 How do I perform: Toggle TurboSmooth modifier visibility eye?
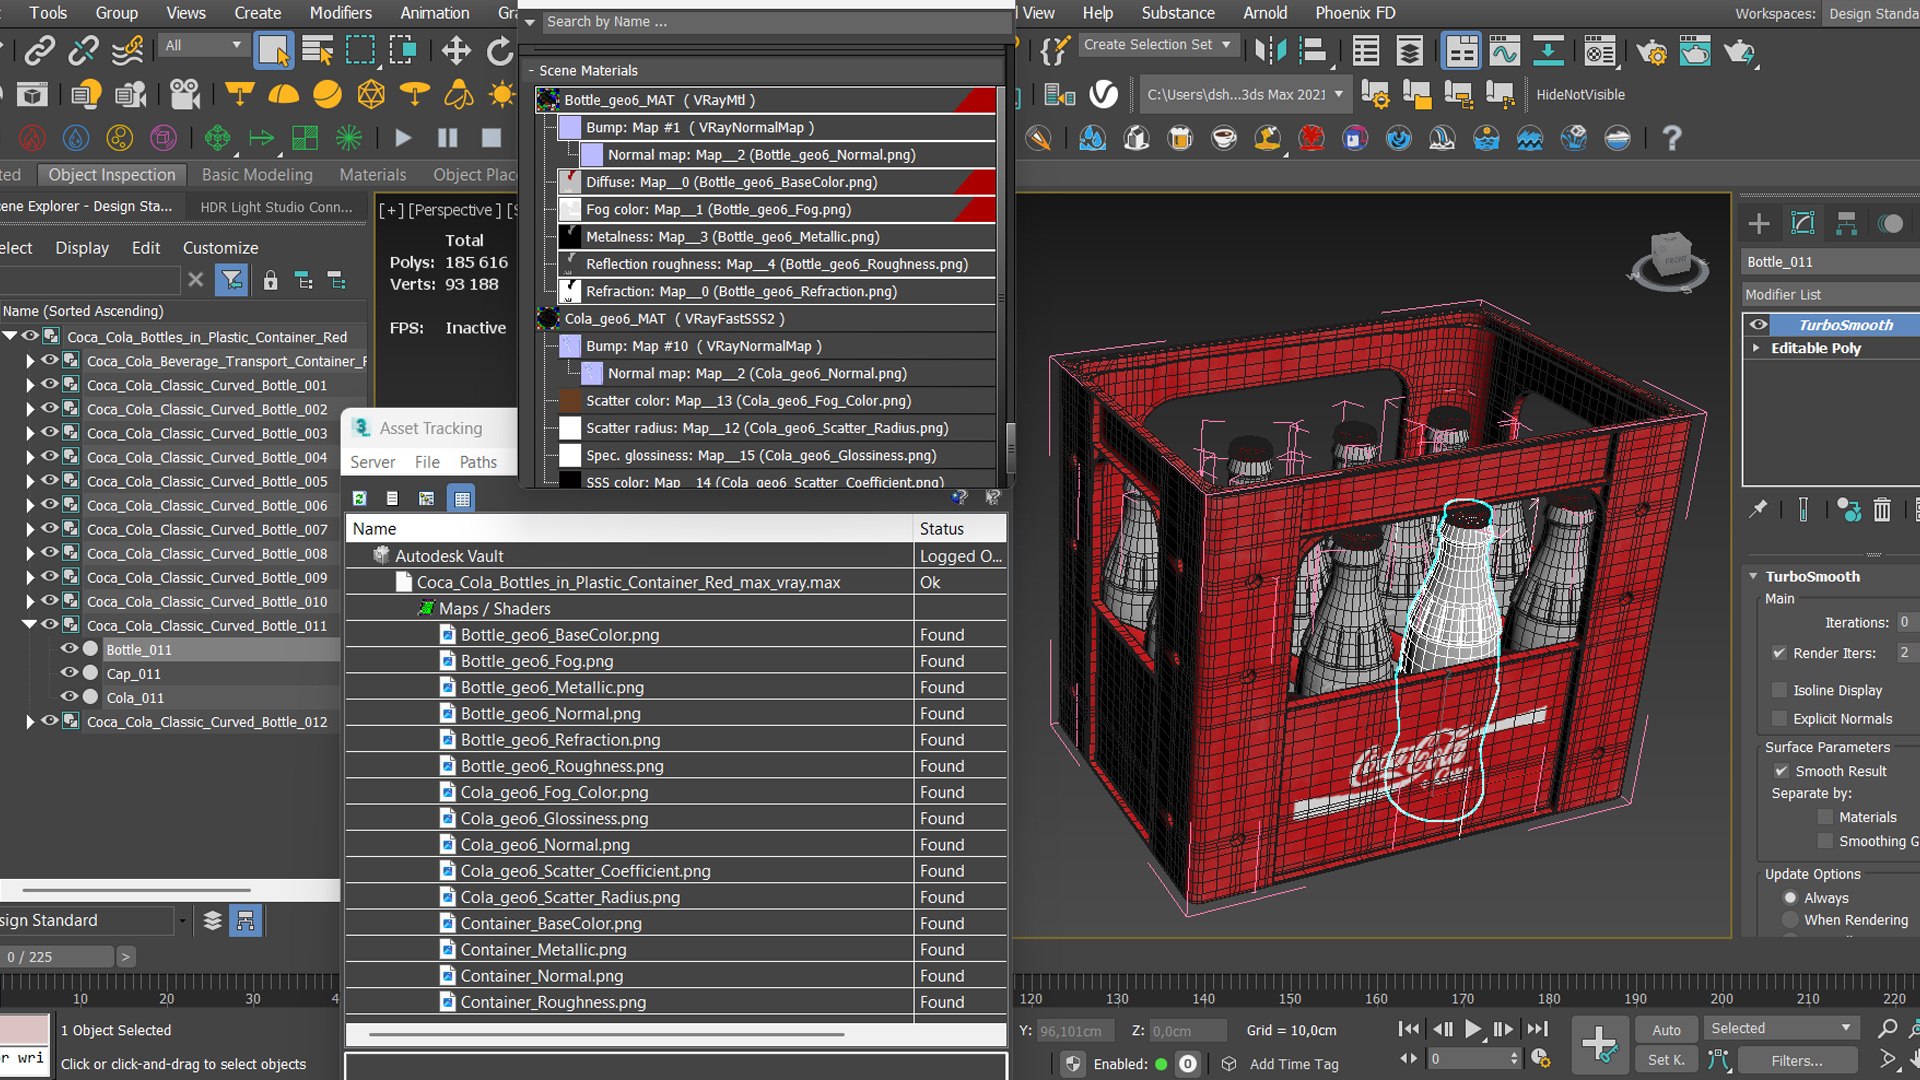coord(1758,325)
